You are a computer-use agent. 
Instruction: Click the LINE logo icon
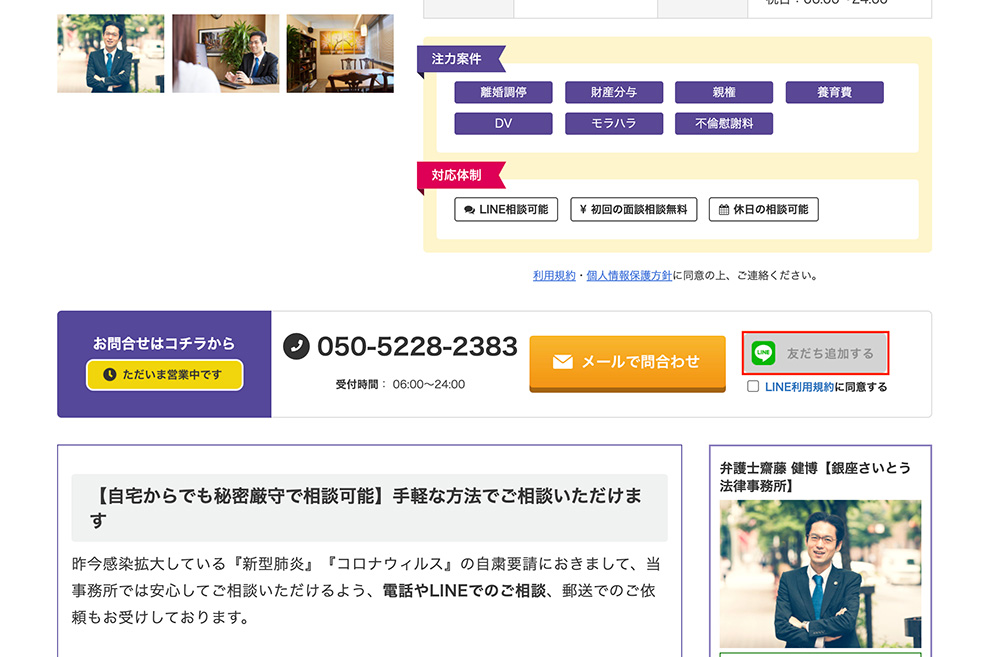tap(764, 353)
